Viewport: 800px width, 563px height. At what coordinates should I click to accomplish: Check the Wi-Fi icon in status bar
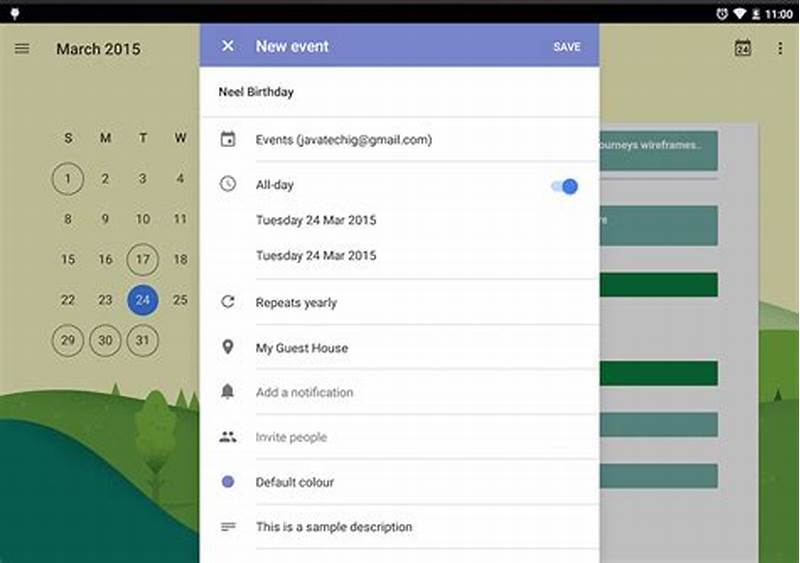(739, 14)
